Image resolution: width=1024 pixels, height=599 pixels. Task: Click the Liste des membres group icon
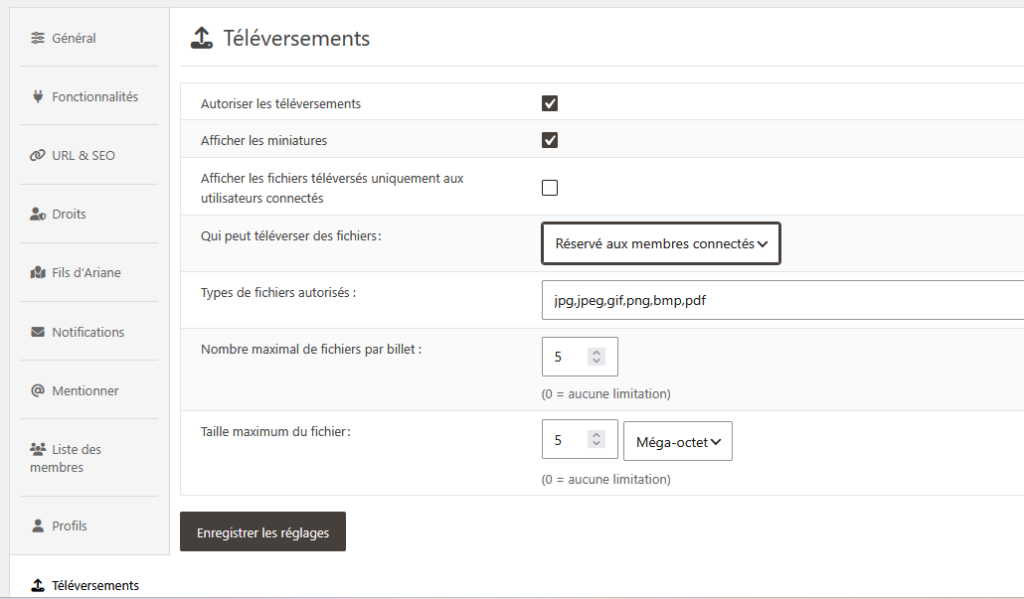(38, 449)
